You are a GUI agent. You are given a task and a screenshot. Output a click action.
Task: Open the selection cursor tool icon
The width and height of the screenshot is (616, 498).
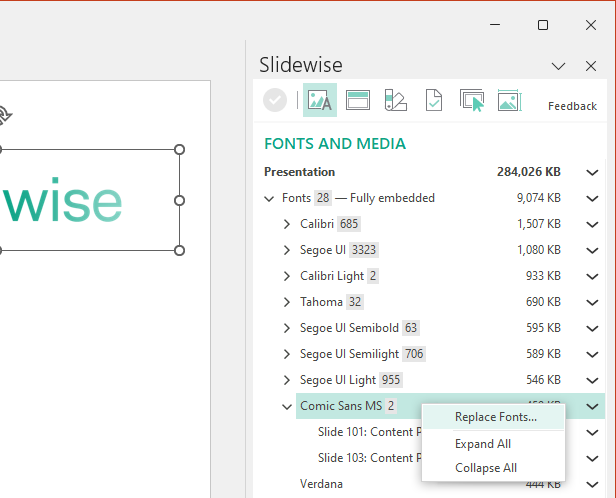[472, 100]
